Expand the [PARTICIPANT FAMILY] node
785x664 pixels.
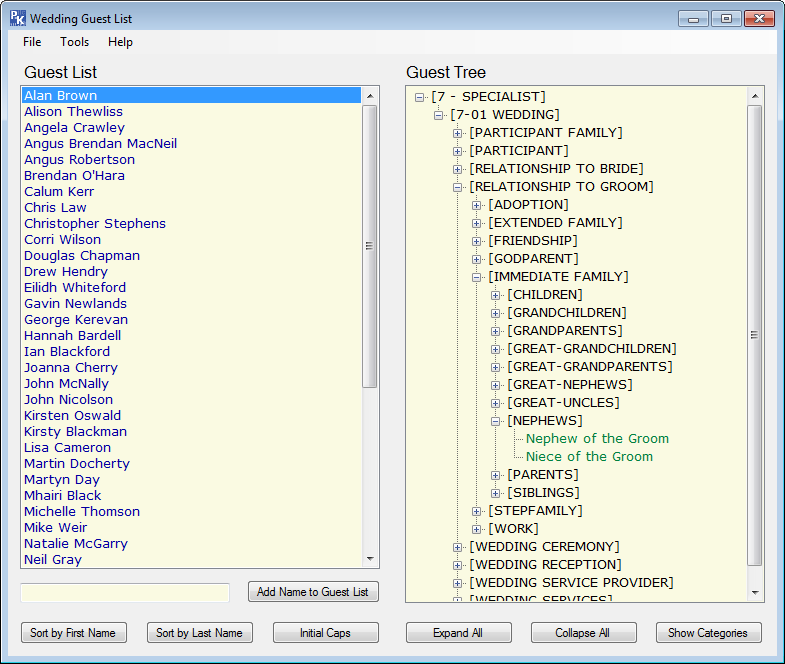458,133
